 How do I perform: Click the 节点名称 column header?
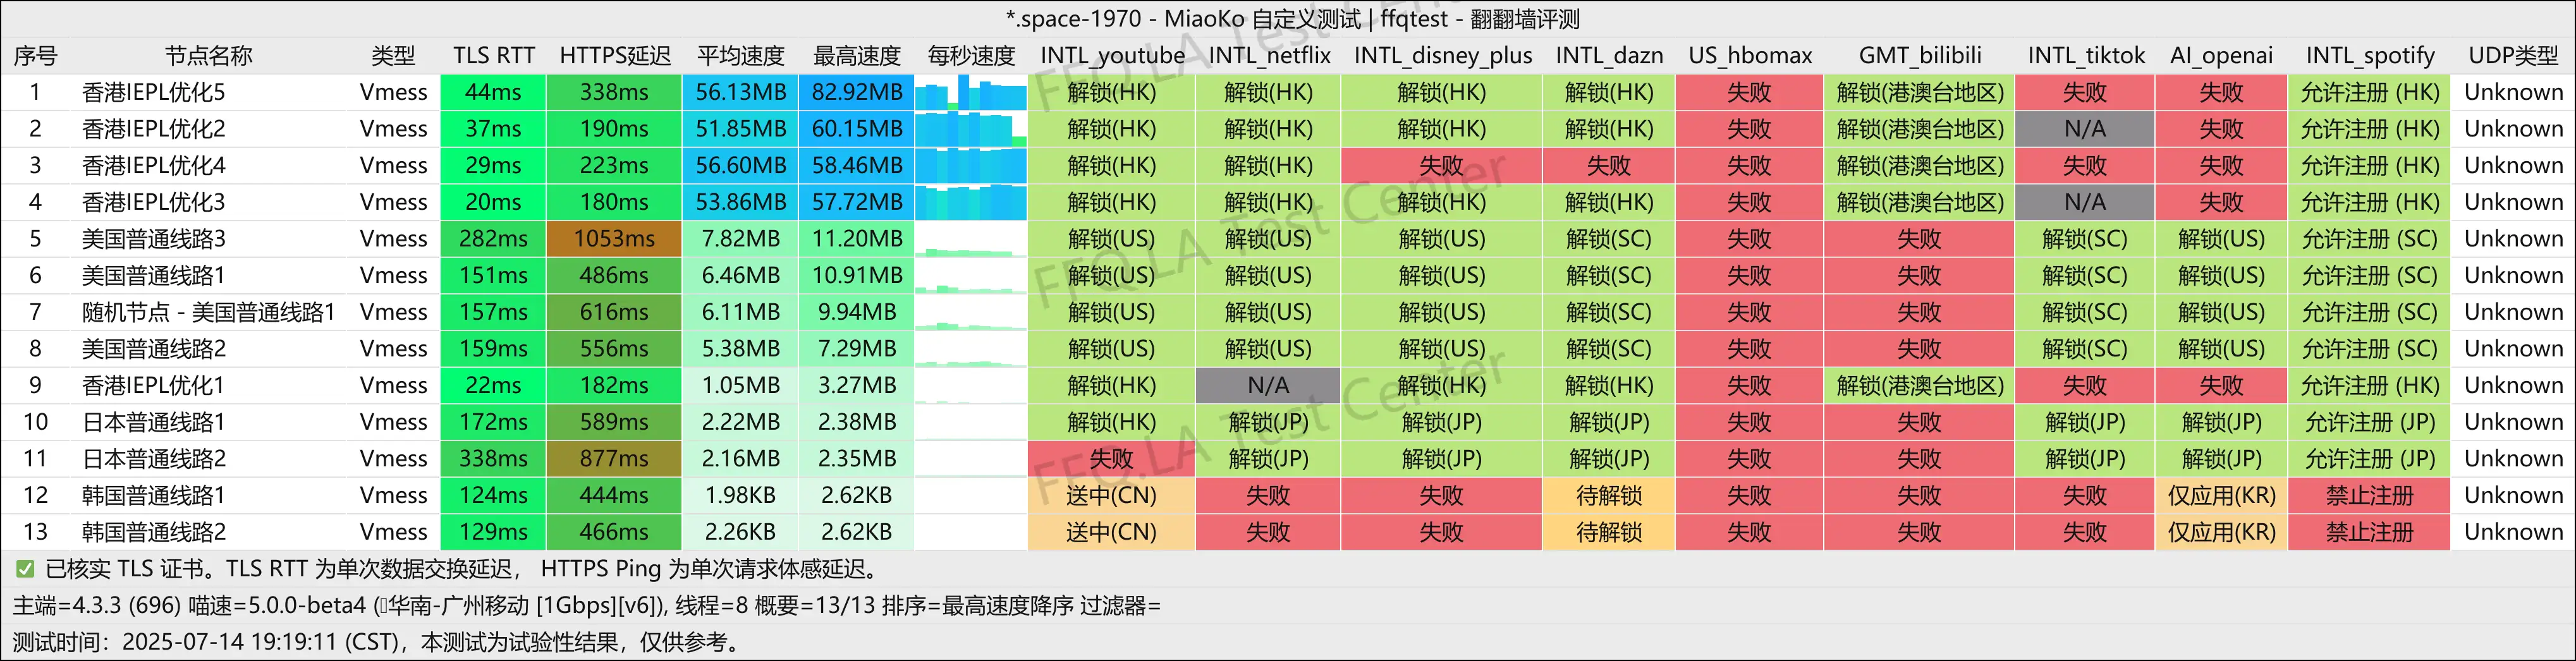tap(208, 56)
